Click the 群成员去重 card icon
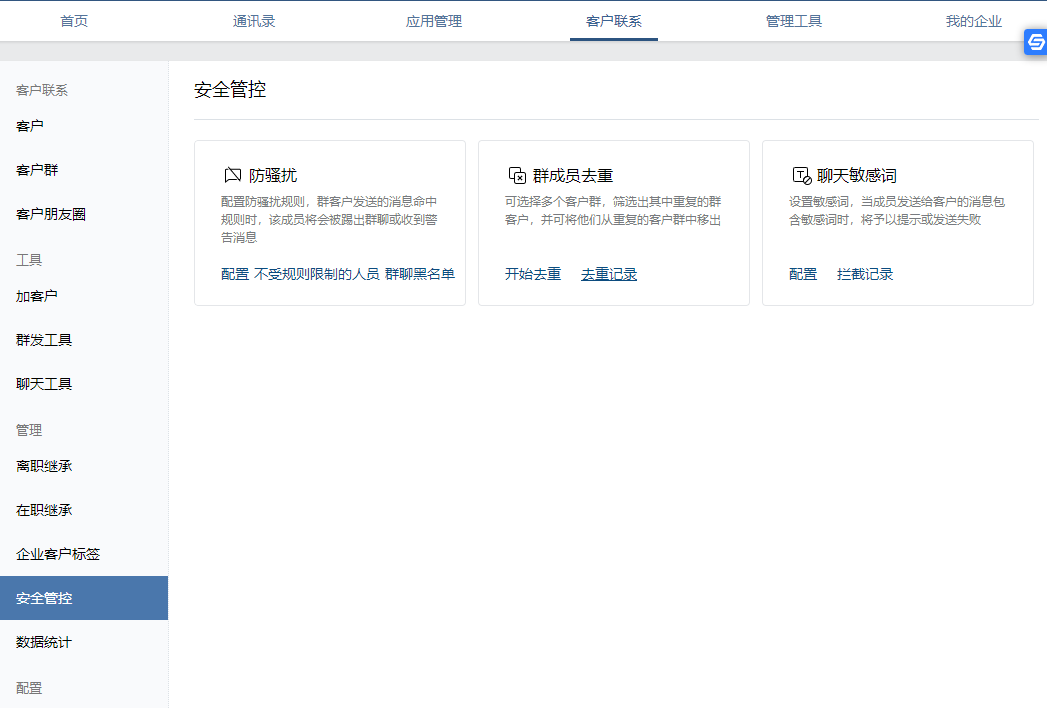 pos(517,175)
